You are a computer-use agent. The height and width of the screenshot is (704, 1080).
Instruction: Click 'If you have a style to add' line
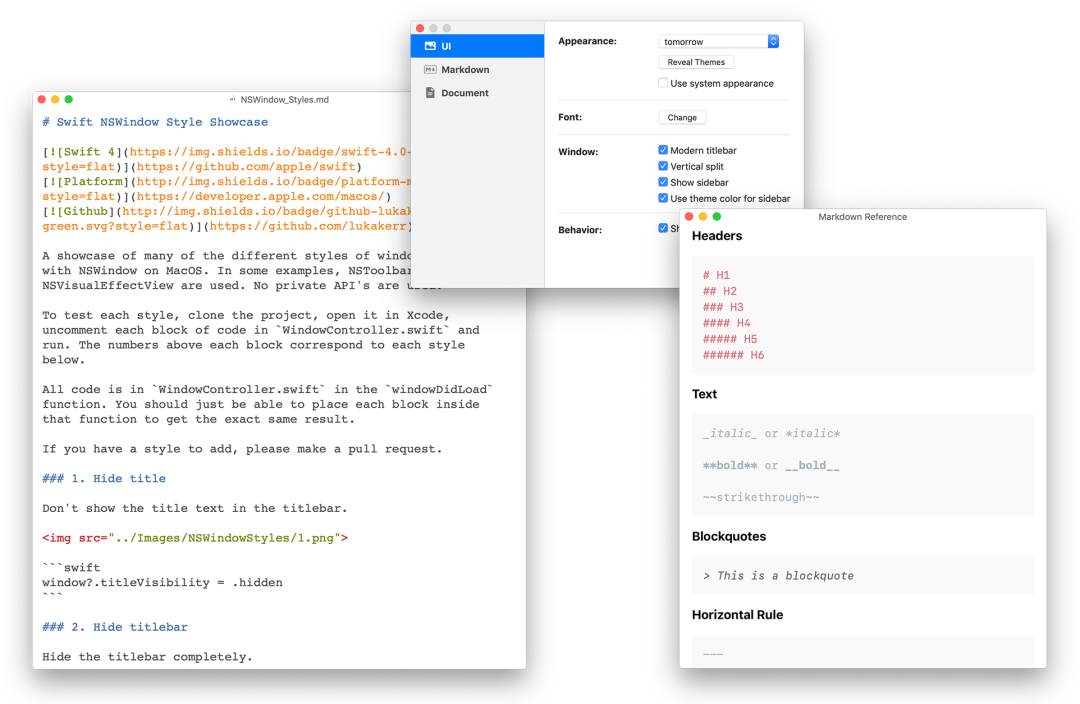[x=242, y=449]
